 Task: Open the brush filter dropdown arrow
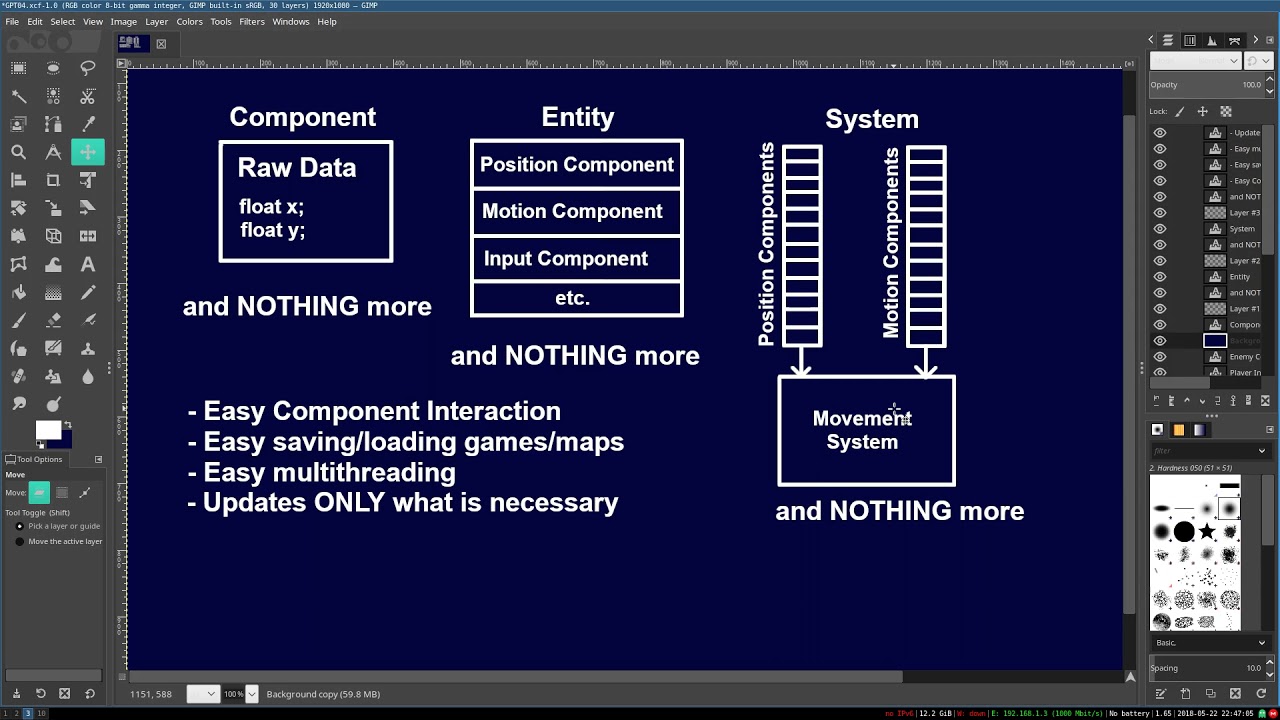(1261, 450)
